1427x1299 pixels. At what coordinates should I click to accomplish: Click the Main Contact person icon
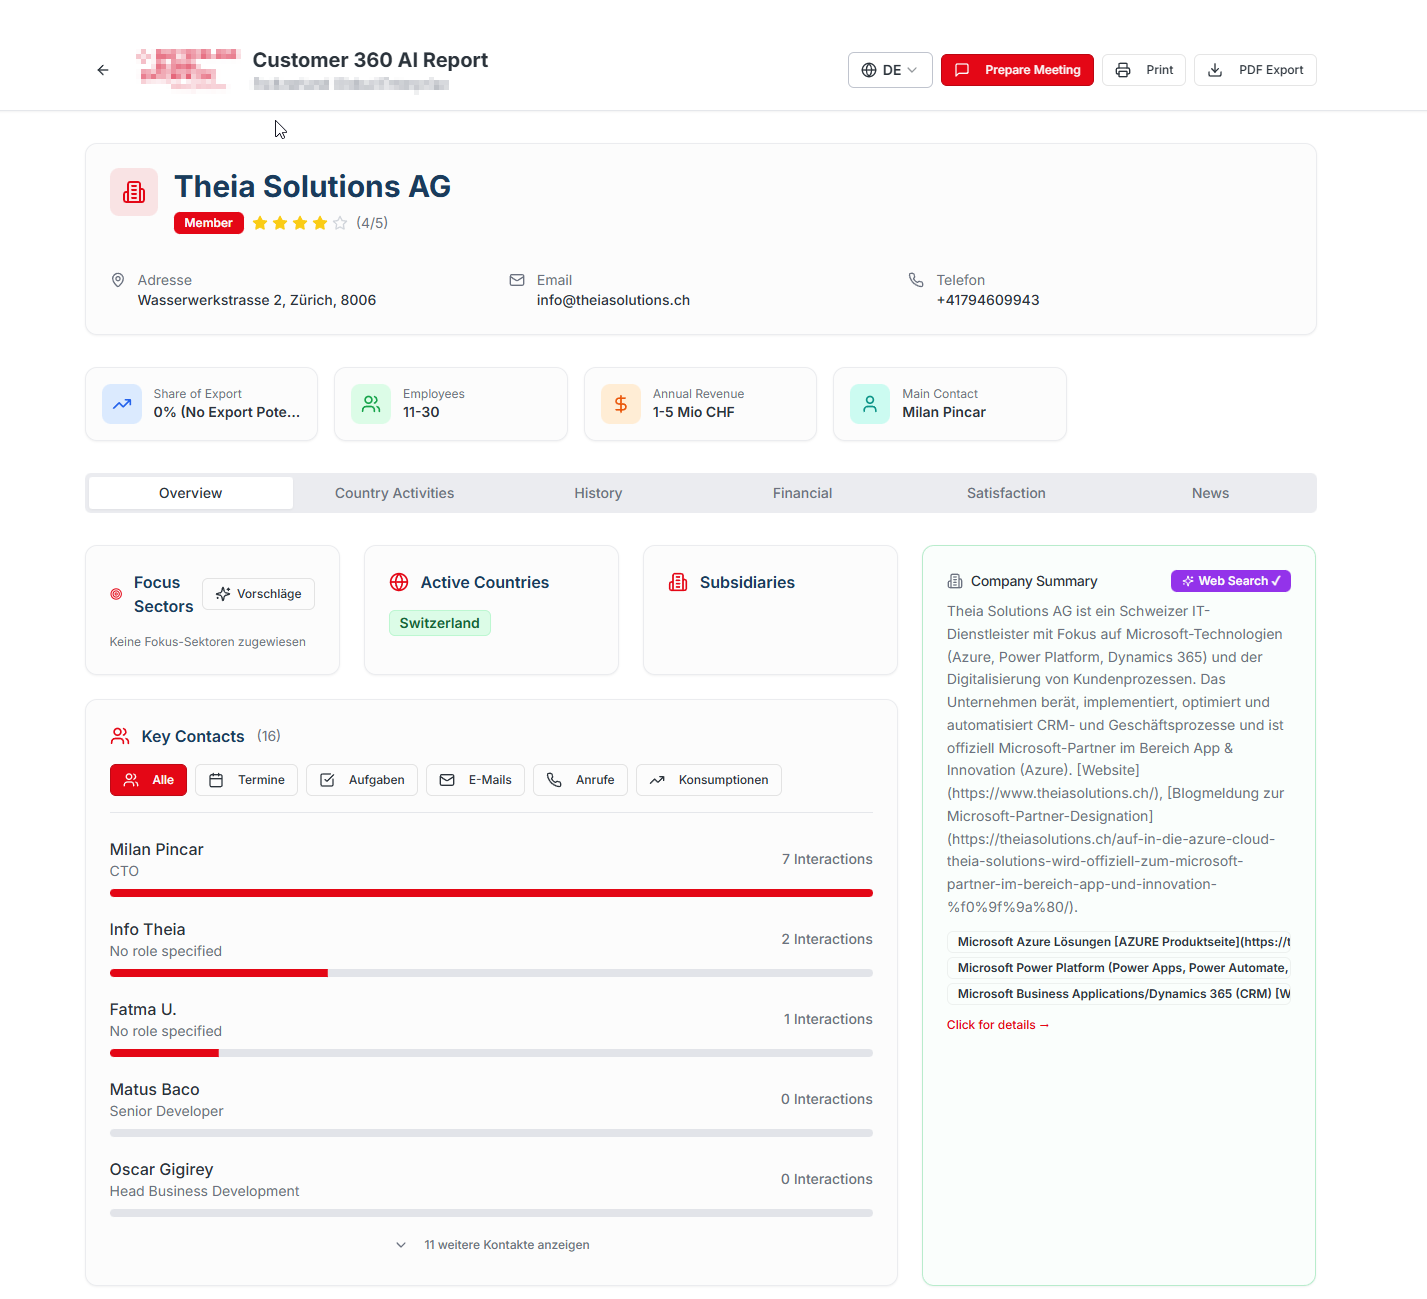click(x=870, y=404)
